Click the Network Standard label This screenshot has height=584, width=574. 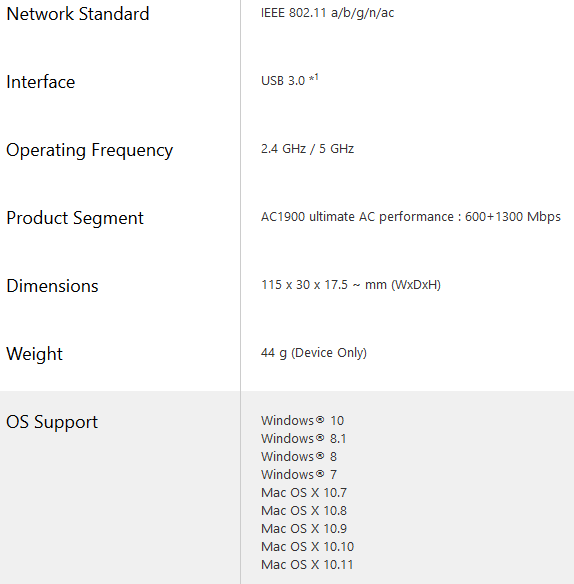click(x=78, y=14)
